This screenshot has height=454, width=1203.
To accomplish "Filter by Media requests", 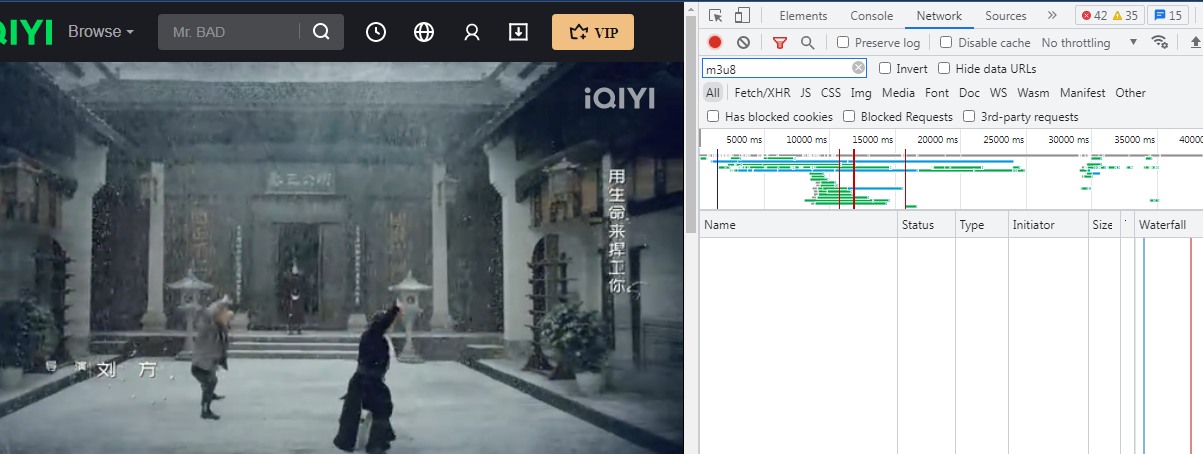I will [898, 93].
